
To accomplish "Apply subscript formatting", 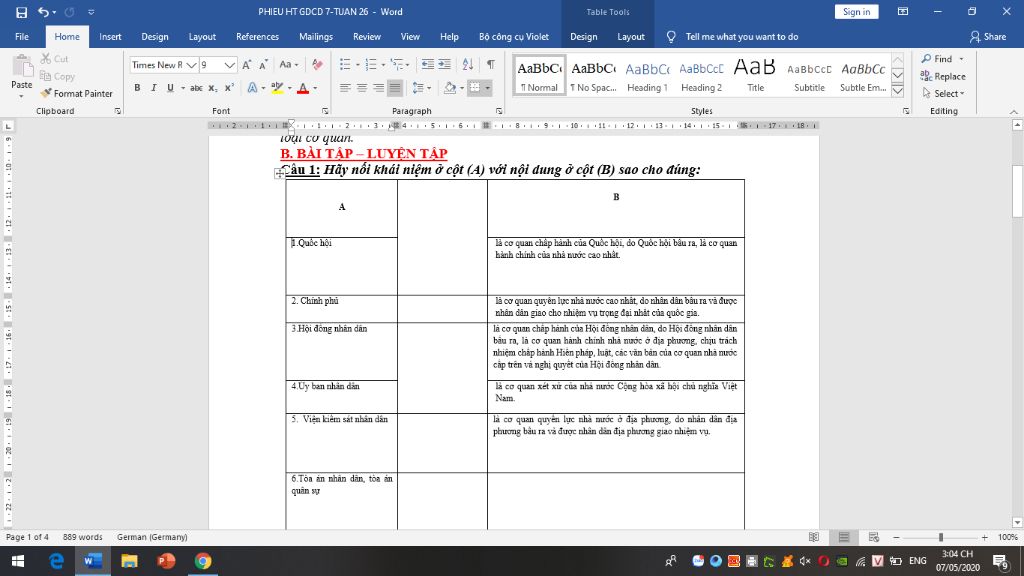I will click(x=213, y=88).
